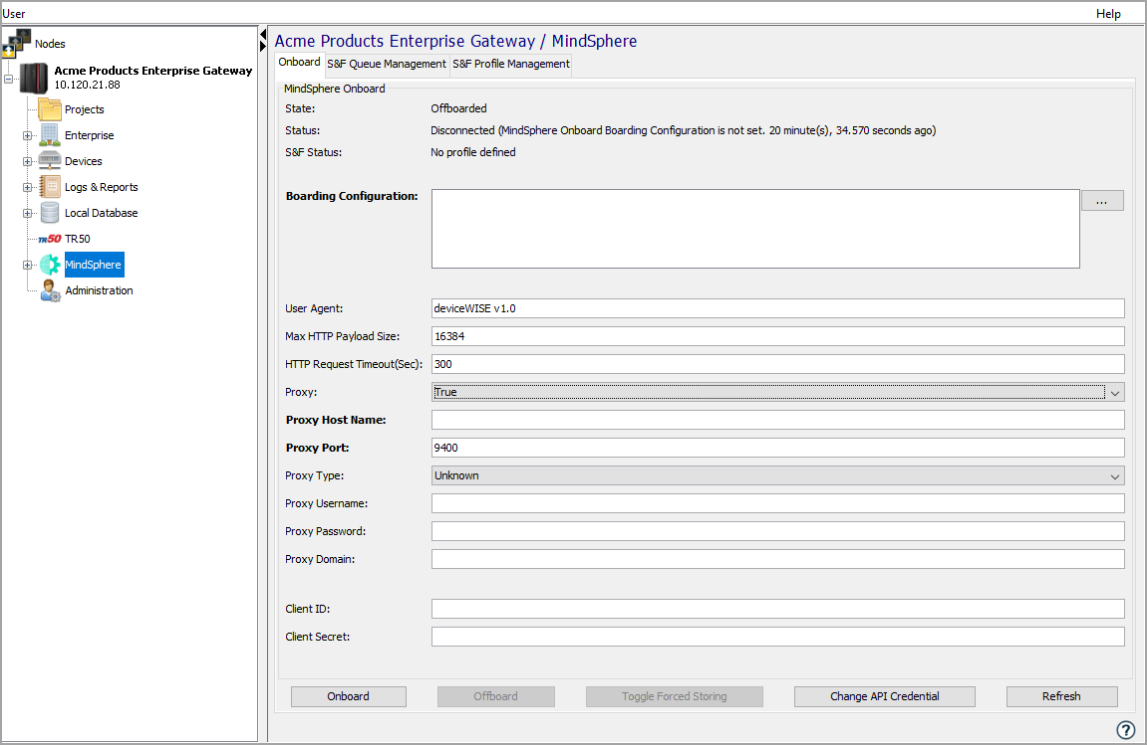
Task: Click the Proxy Host Name field
Action: click(778, 420)
